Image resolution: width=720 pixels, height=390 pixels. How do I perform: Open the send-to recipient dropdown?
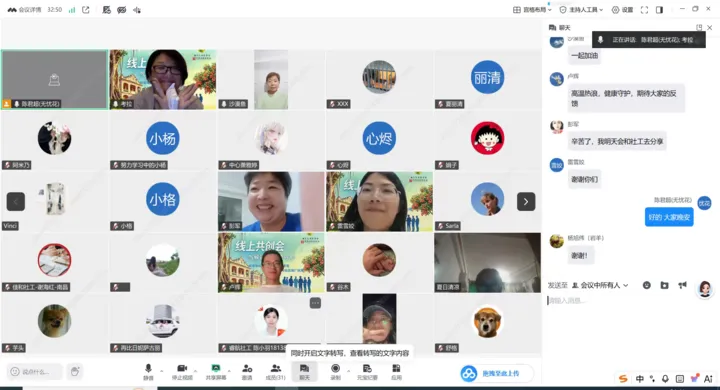click(600, 285)
